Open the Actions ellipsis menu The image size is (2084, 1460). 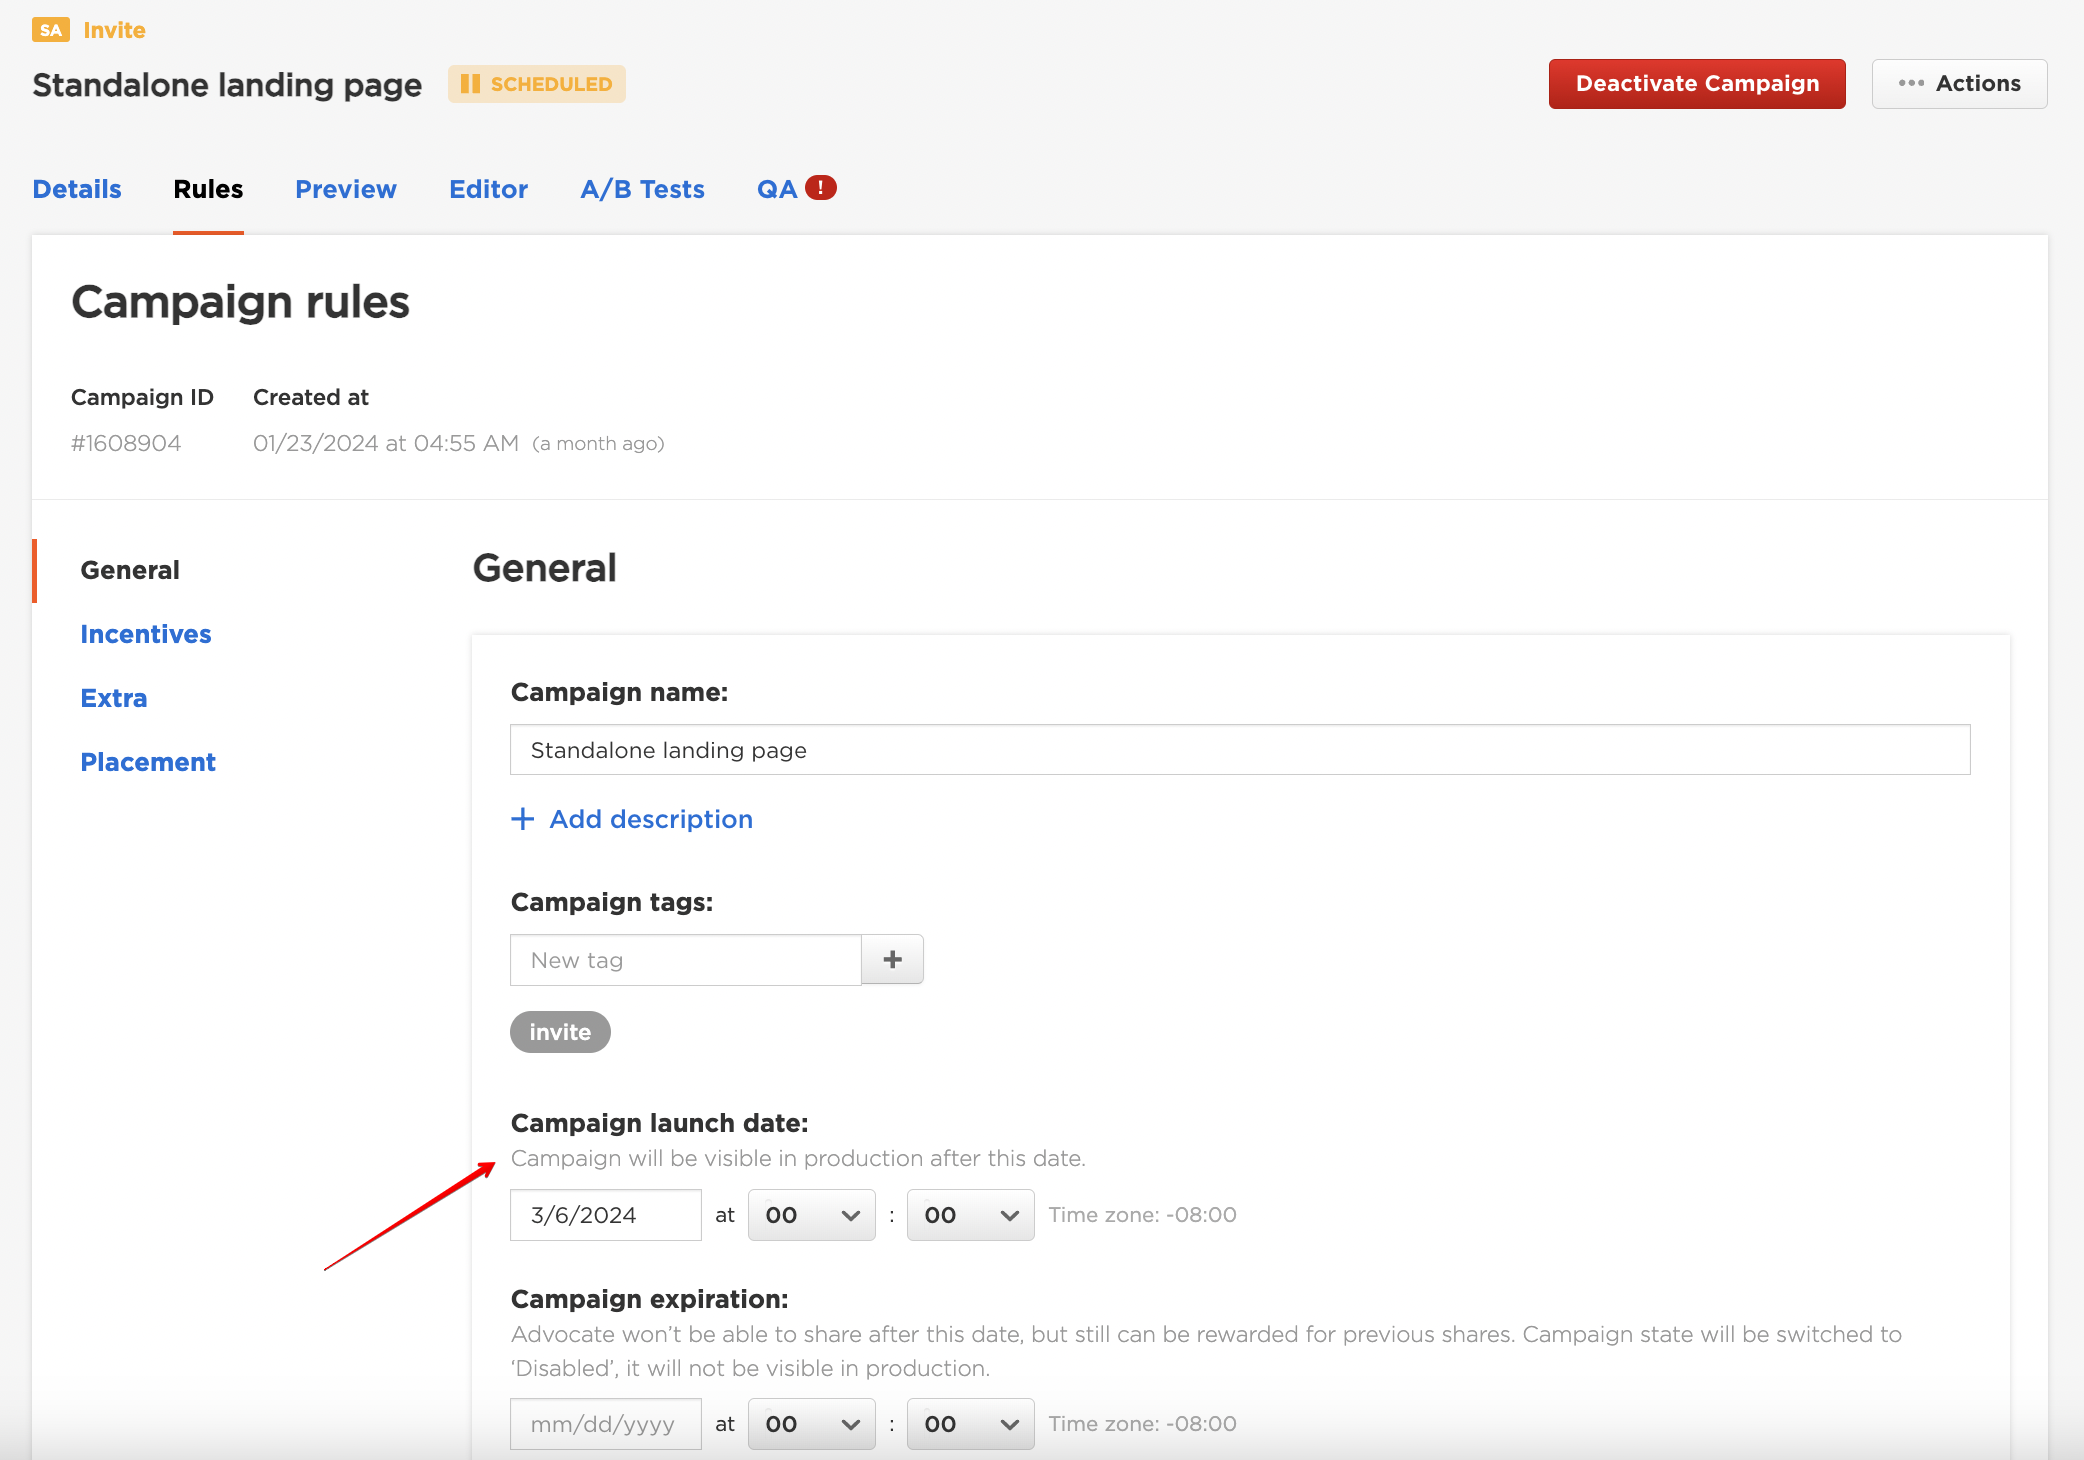coord(1959,84)
